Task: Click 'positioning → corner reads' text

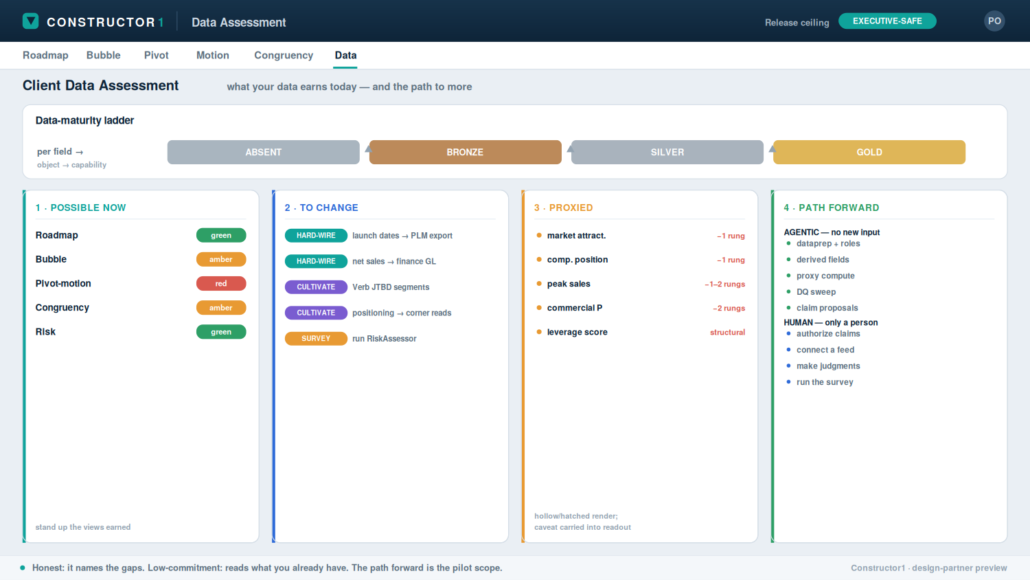Action: pos(402,313)
